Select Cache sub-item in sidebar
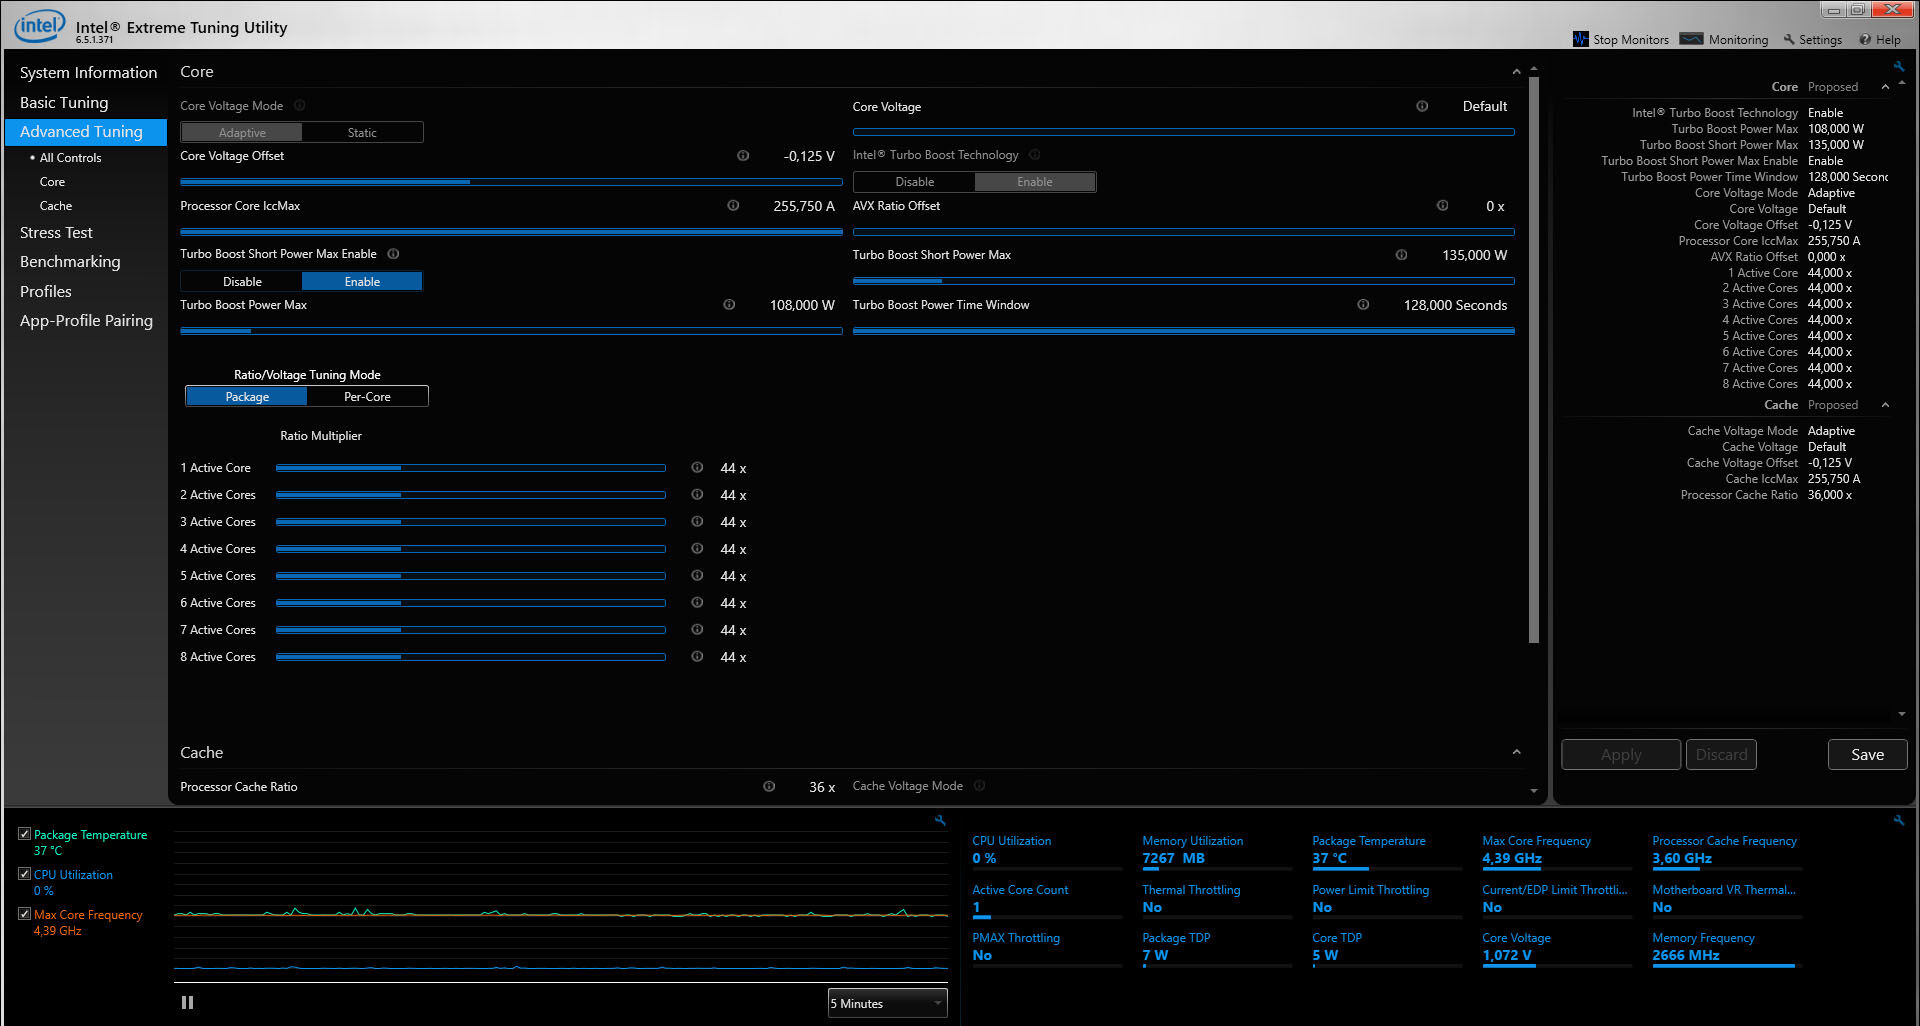The width and height of the screenshot is (1920, 1026). coord(56,206)
